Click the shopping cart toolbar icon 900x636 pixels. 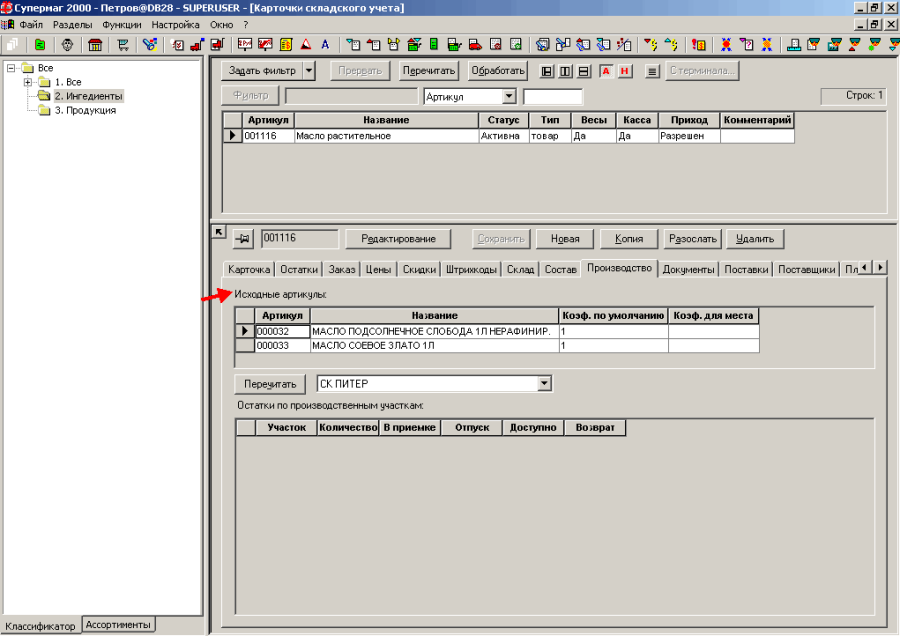pyautogui.click(x=123, y=45)
